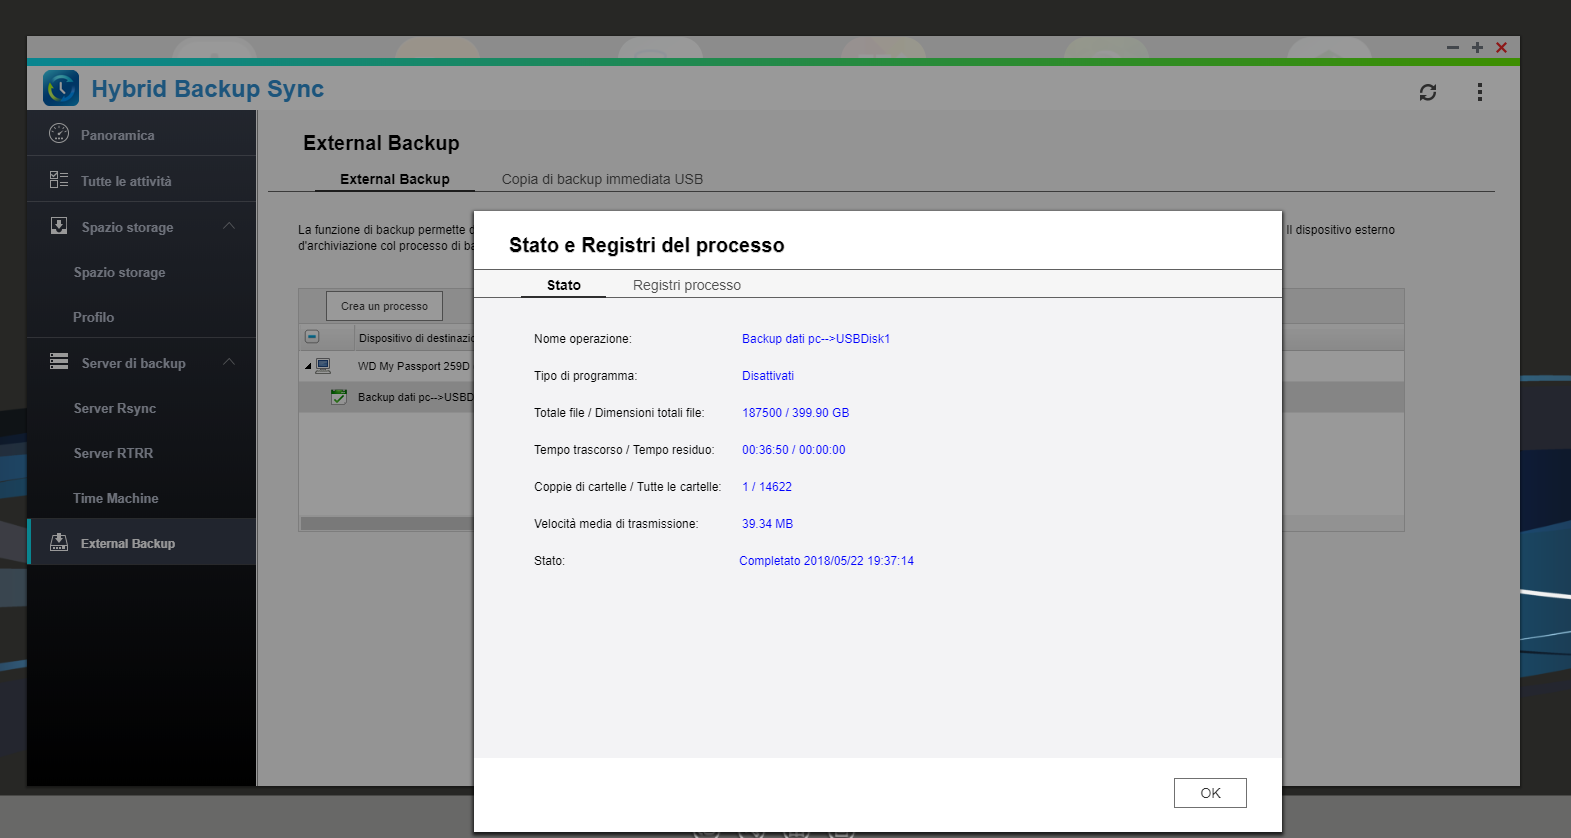Toggle the select-all checkbox in table header
Screen dimensions: 1571x838
312,337
